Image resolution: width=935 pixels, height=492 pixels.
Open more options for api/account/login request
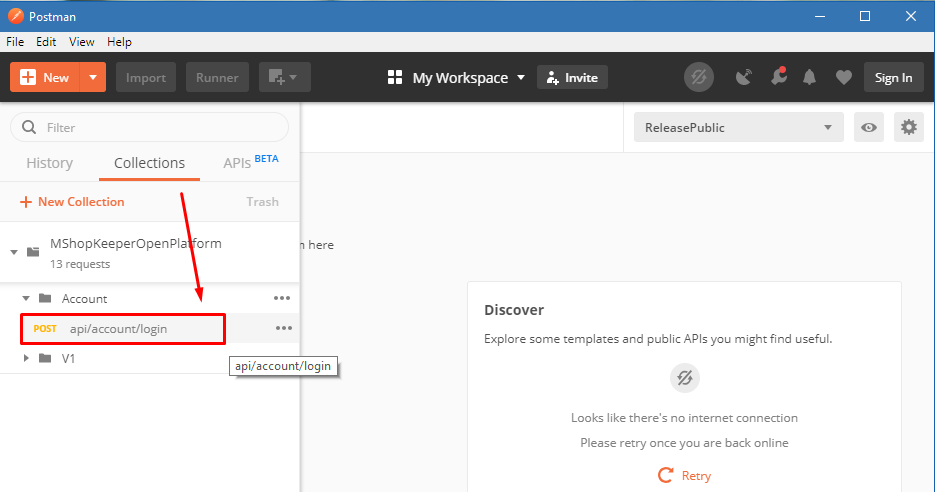point(284,328)
